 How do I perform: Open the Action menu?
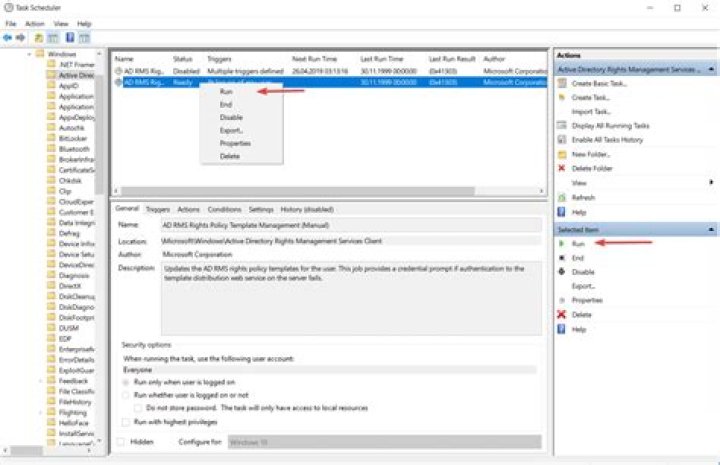(35, 24)
